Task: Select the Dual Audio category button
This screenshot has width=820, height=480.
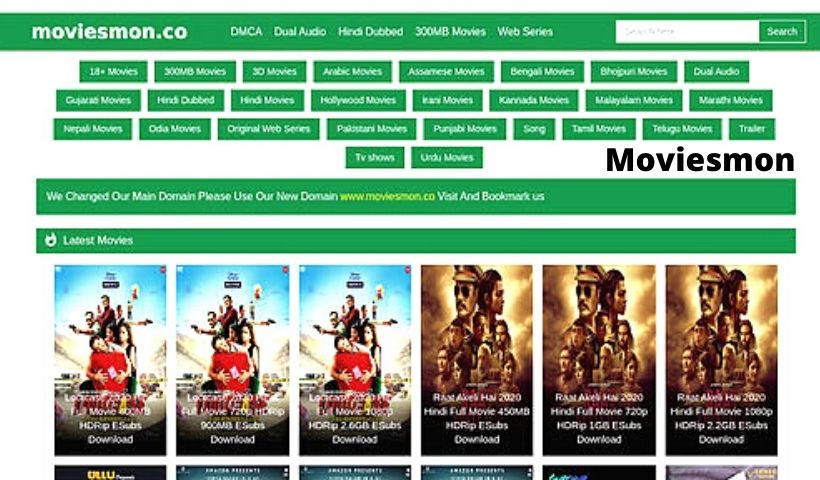Action: click(x=716, y=72)
